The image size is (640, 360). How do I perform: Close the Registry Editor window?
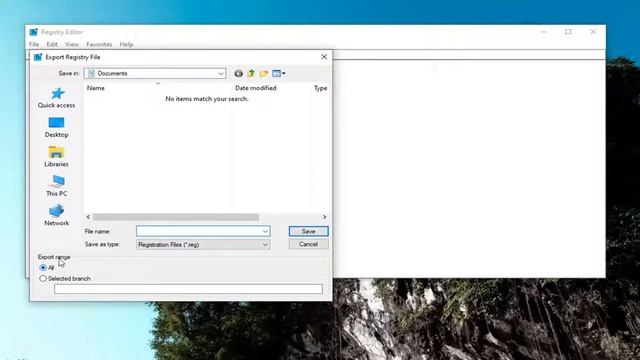coord(593,32)
